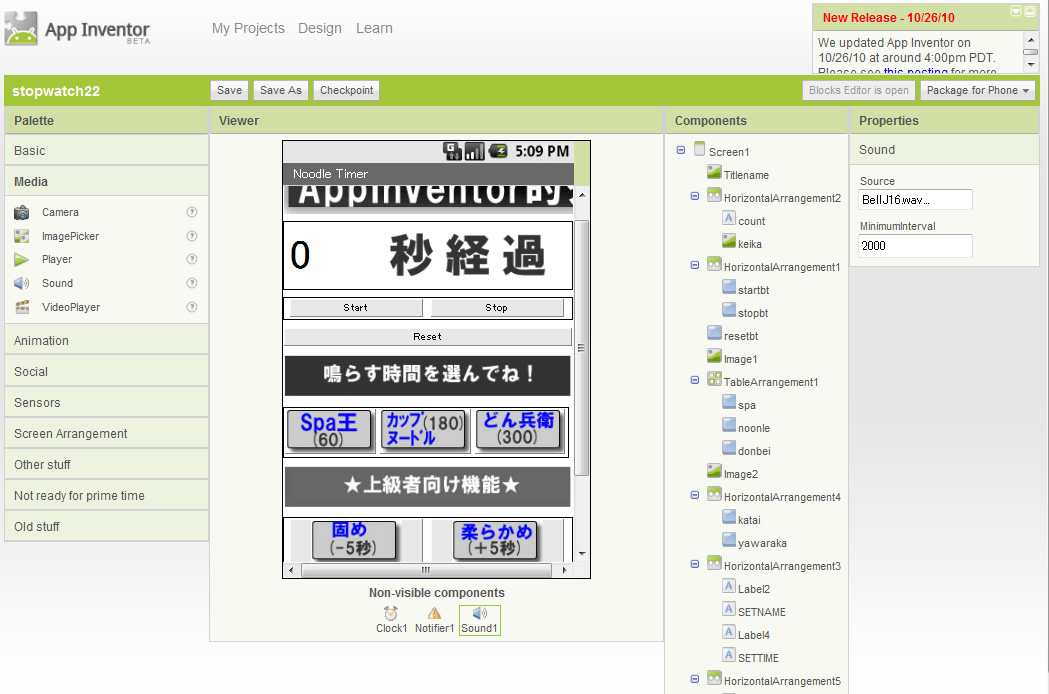The image size is (1049, 694).
Task: Switch to the Design tab
Action: pos(320,28)
